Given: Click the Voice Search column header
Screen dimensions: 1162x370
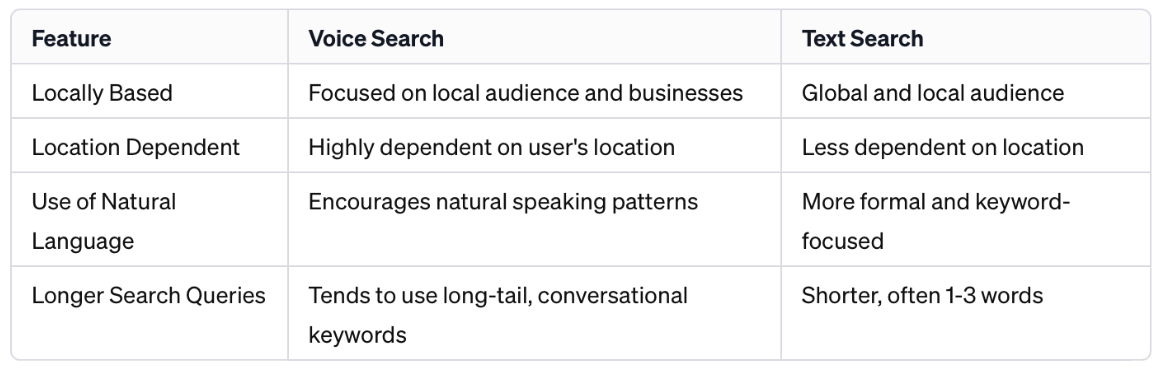Looking at the screenshot, I should 376,39.
